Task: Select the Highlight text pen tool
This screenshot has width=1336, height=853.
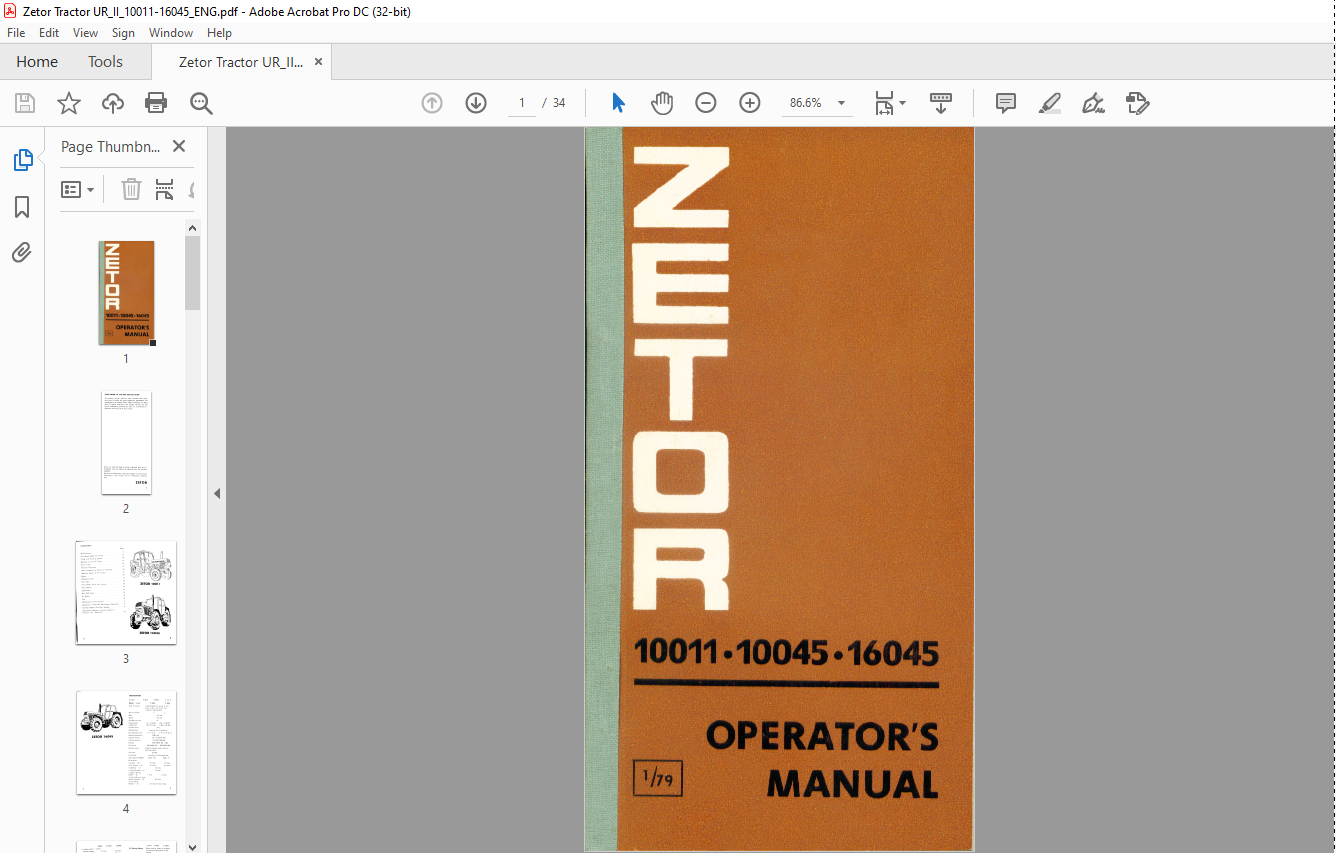Action: pyautogui.click(x=1050, y=103)
